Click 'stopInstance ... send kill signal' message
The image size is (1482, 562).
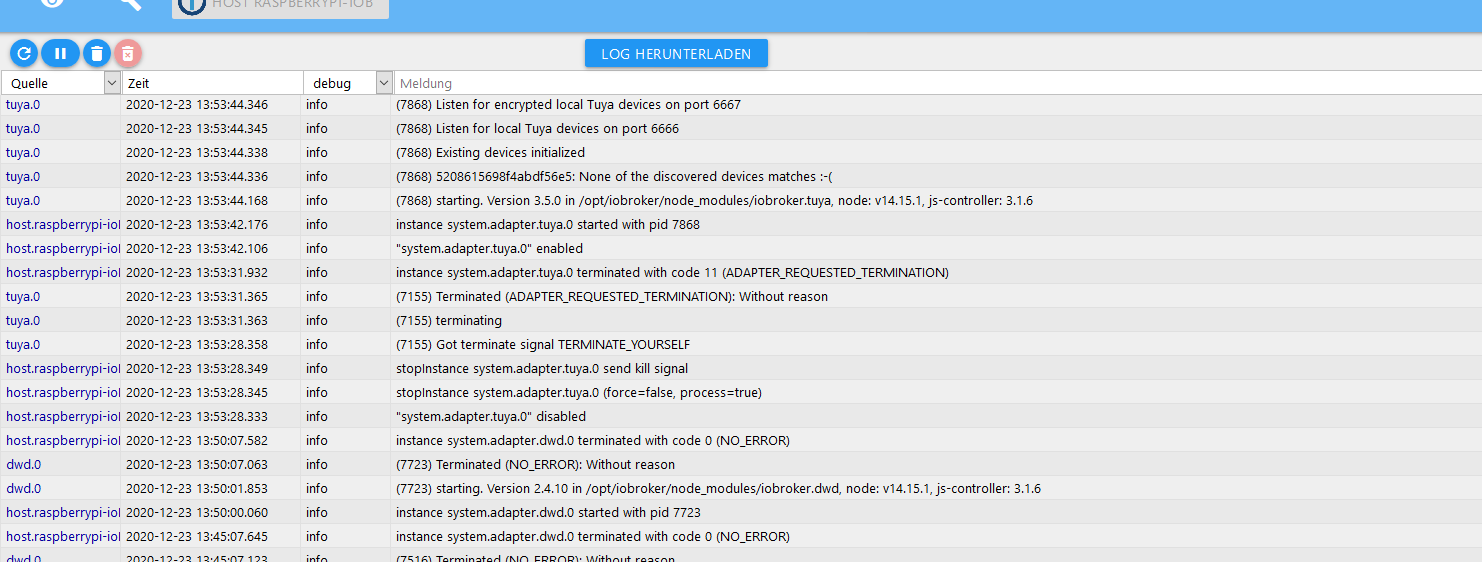[542, 368]
